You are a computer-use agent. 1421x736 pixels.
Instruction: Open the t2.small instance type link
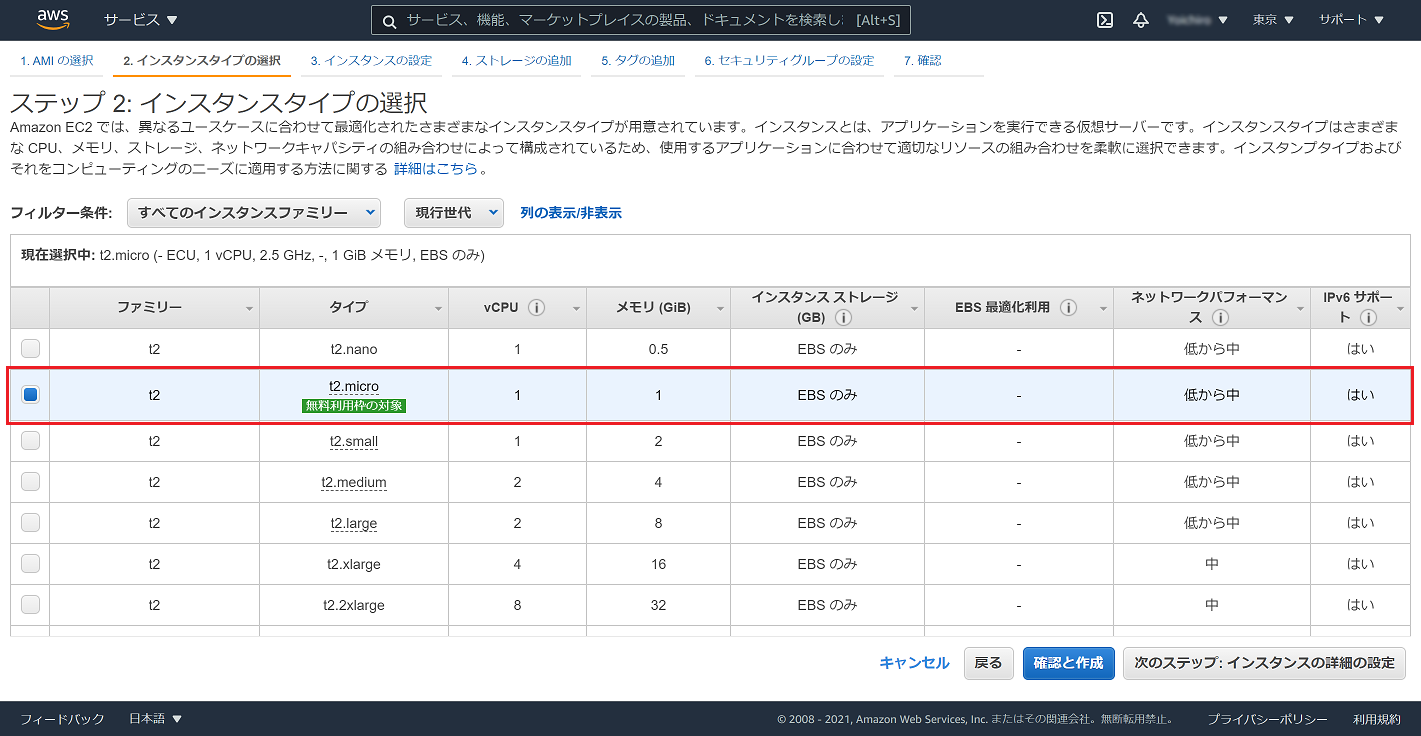click(353, 441)
